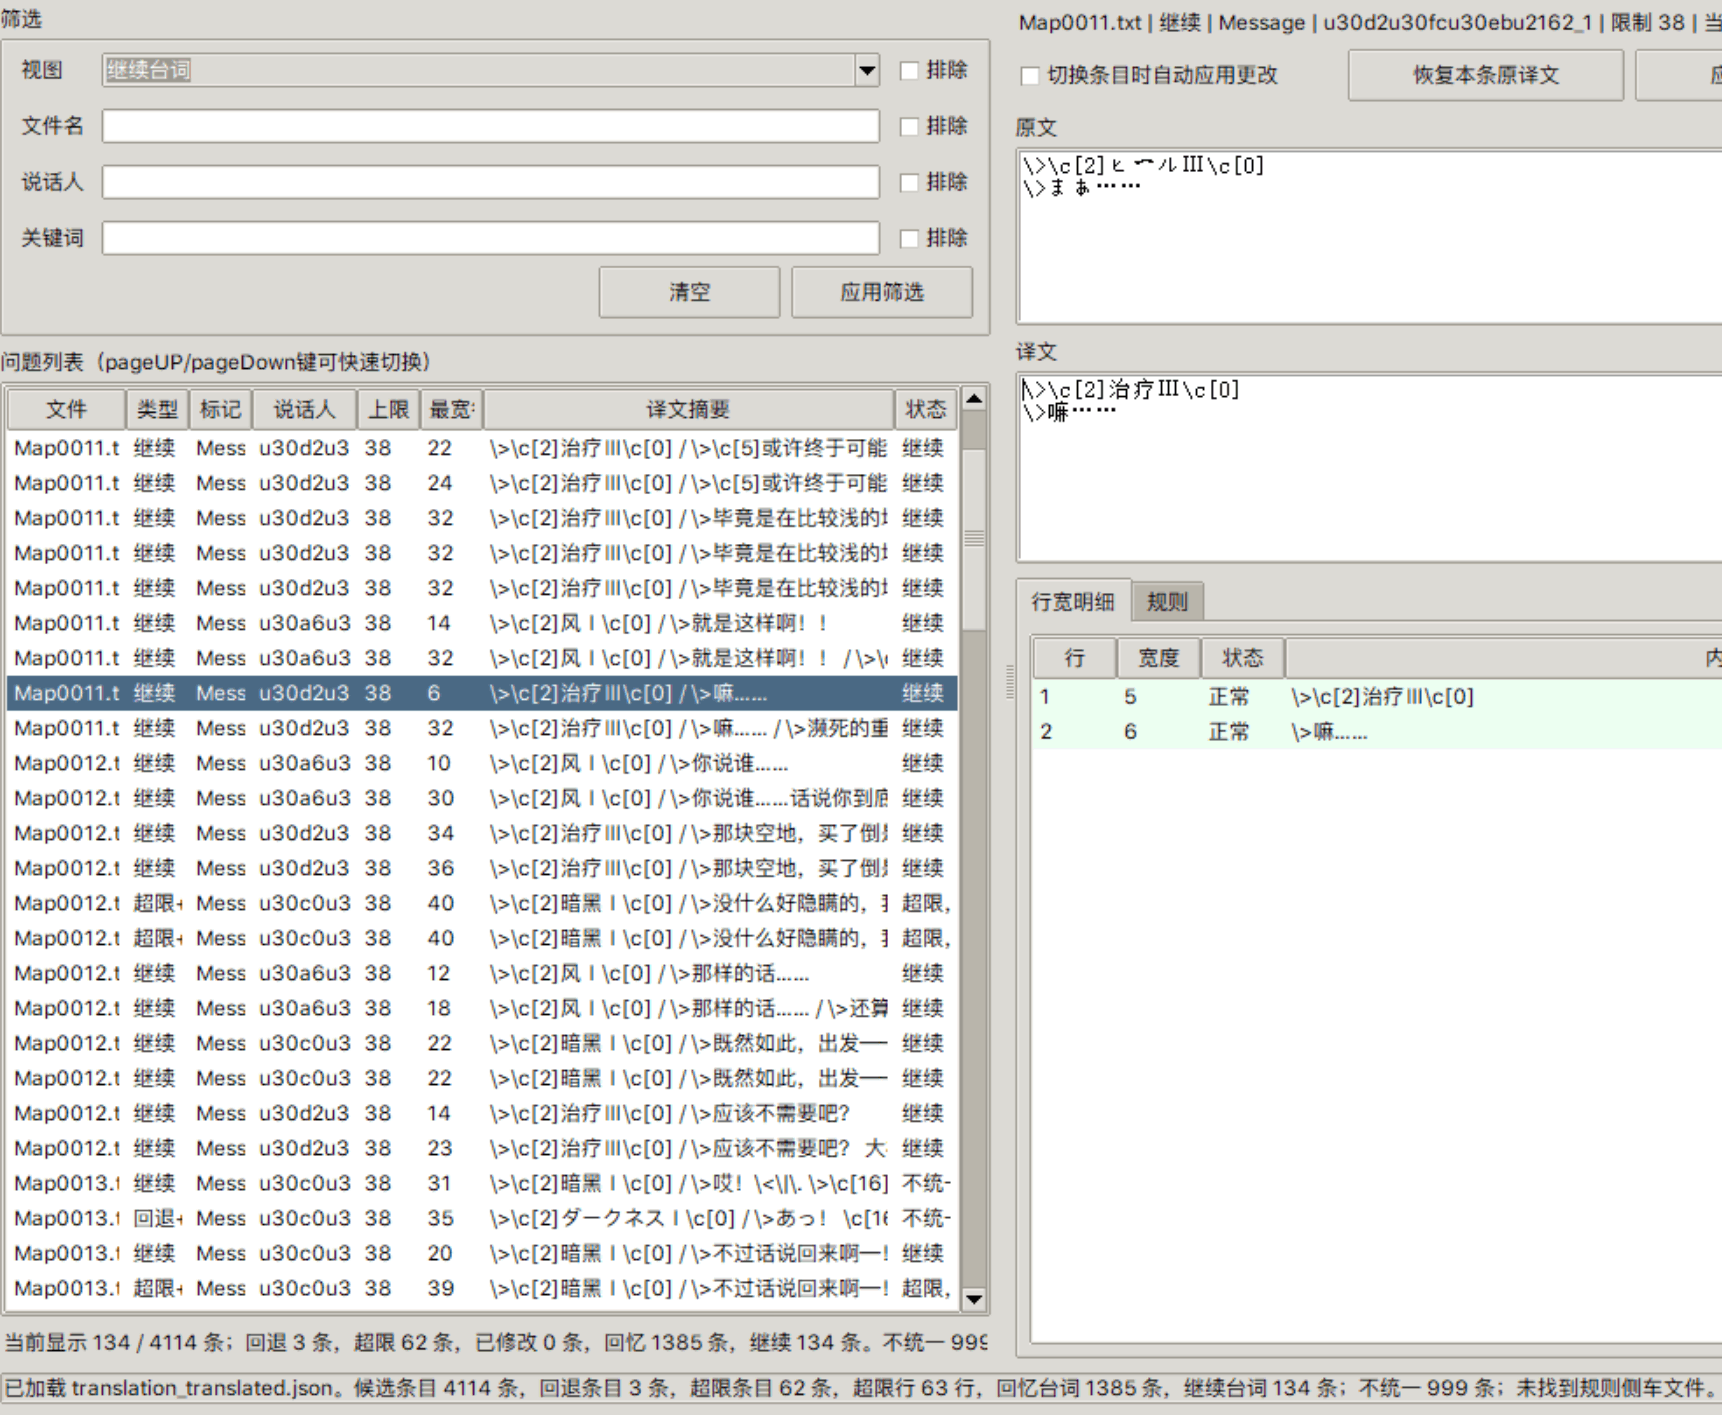This screenshot has height=1415, width=1722.
Task: Toggle 排除 checkbox for 视图 row
Action: (909, 70)
